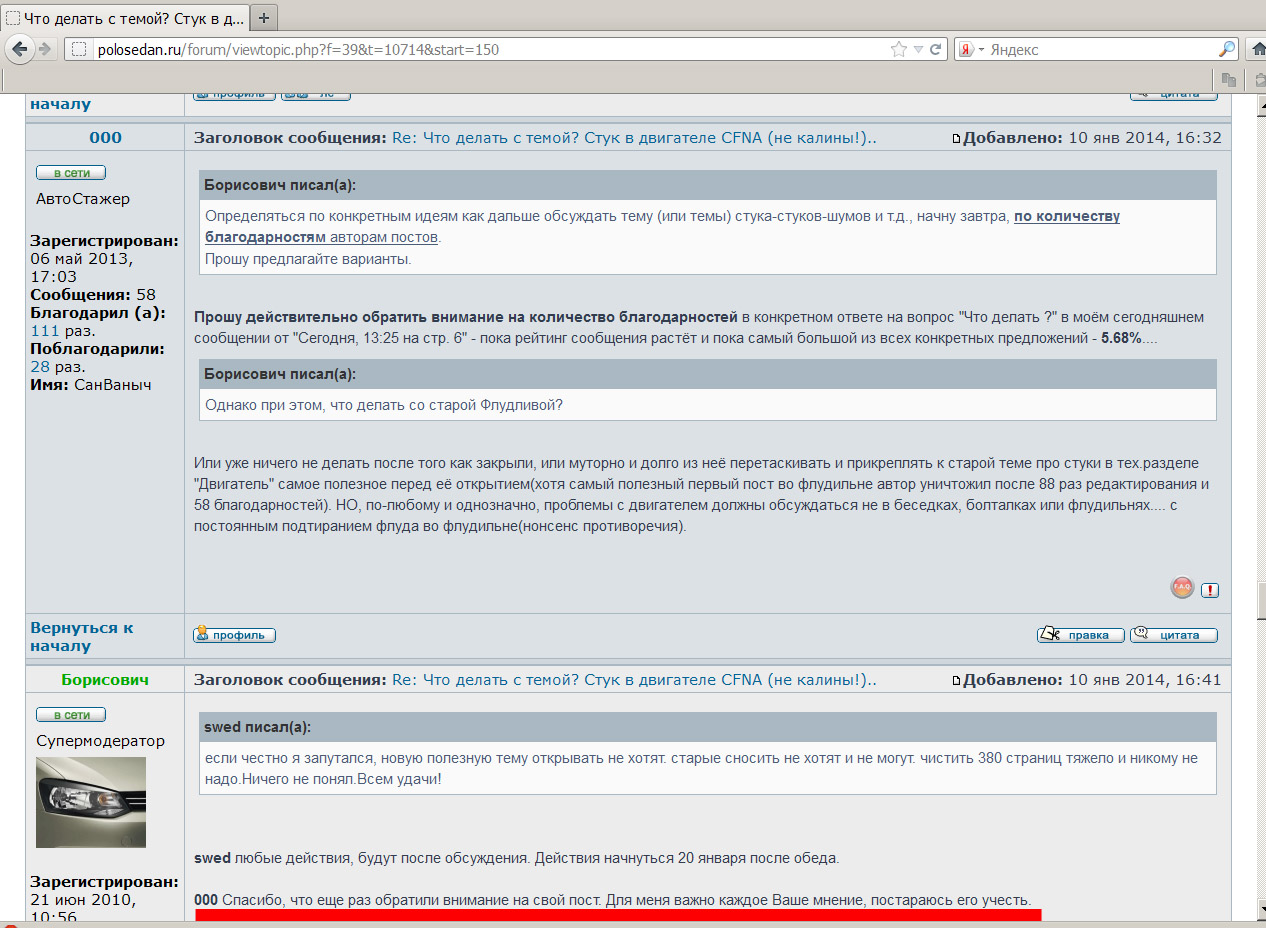The height and width of the screenshot is (928, 1266).
Task: Click the magnifier search icon
Action: (x=1226, y=49)
